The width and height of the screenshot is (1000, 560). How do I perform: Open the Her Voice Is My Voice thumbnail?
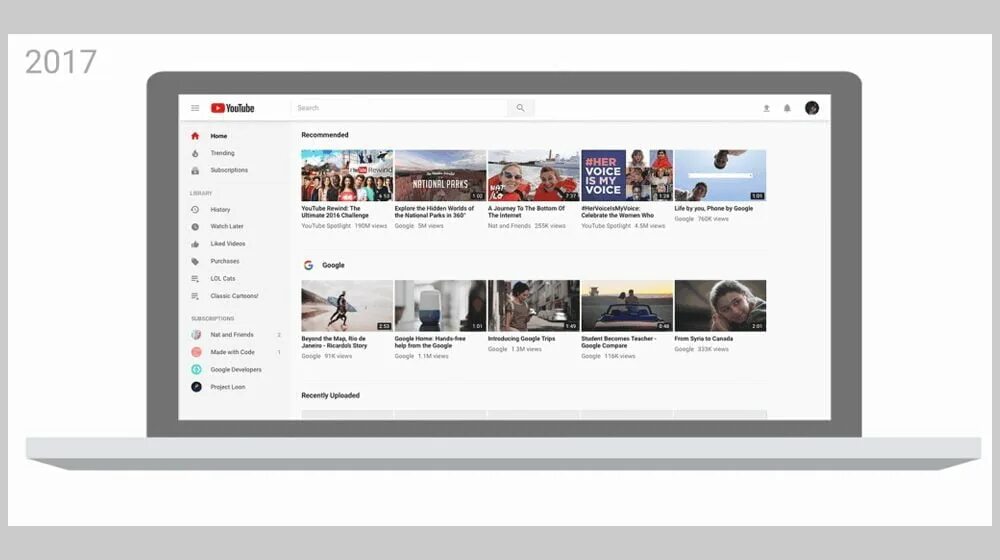627,175
